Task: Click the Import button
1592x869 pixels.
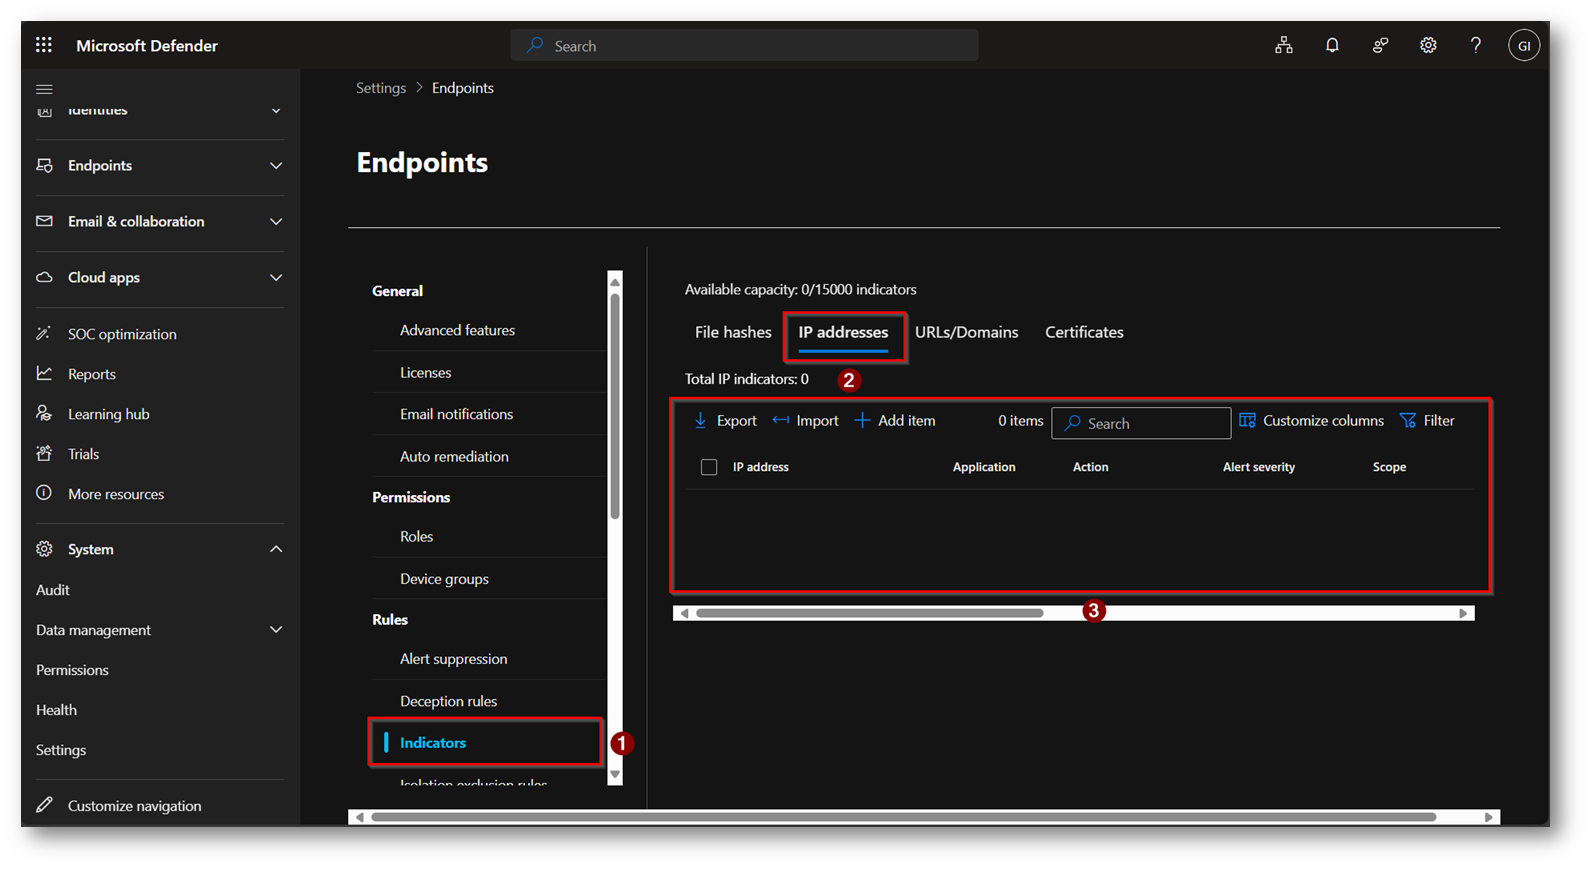Action: pos(806,421)
